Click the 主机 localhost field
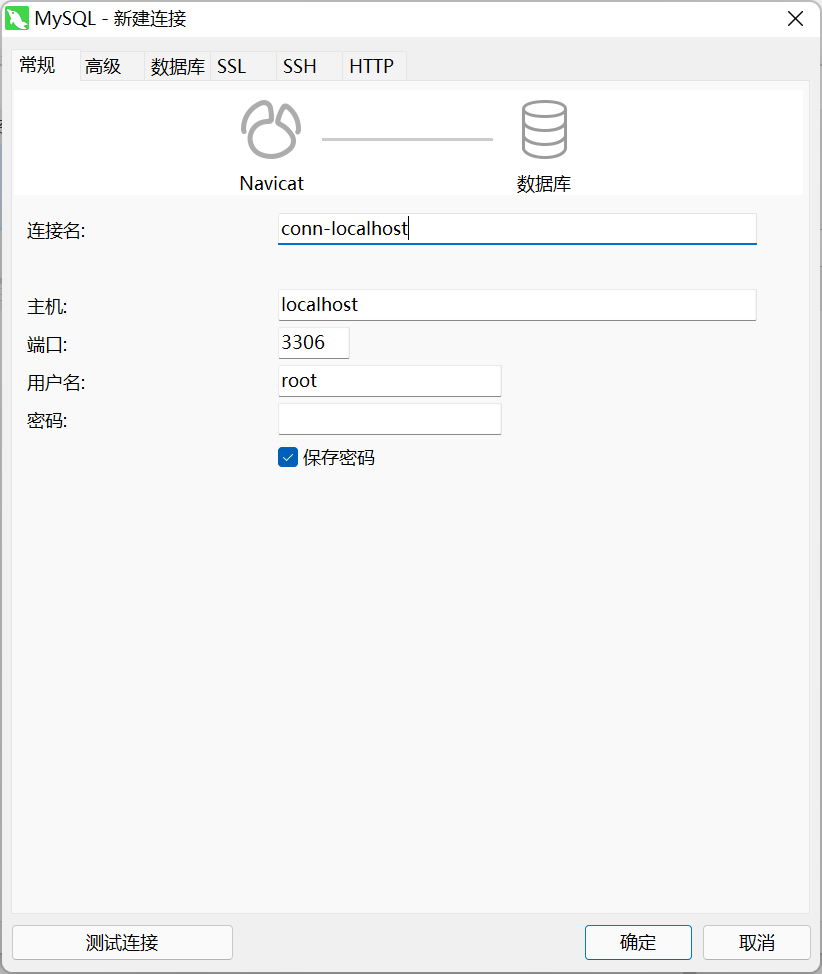The width and height of the screenshot is (822, 974). (517, 304)
